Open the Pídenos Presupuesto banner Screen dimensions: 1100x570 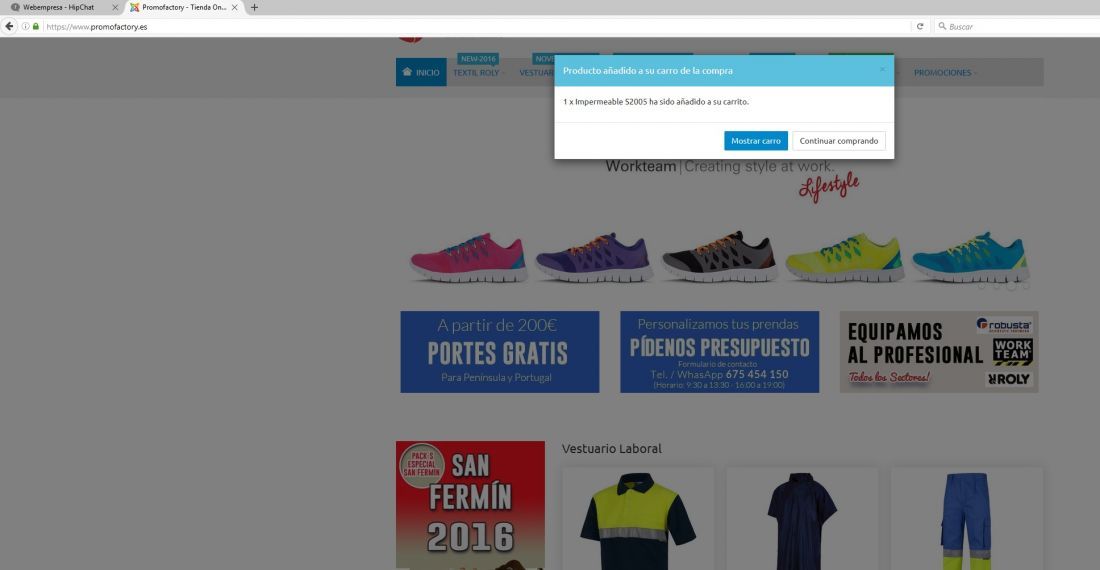coord(719,352)
